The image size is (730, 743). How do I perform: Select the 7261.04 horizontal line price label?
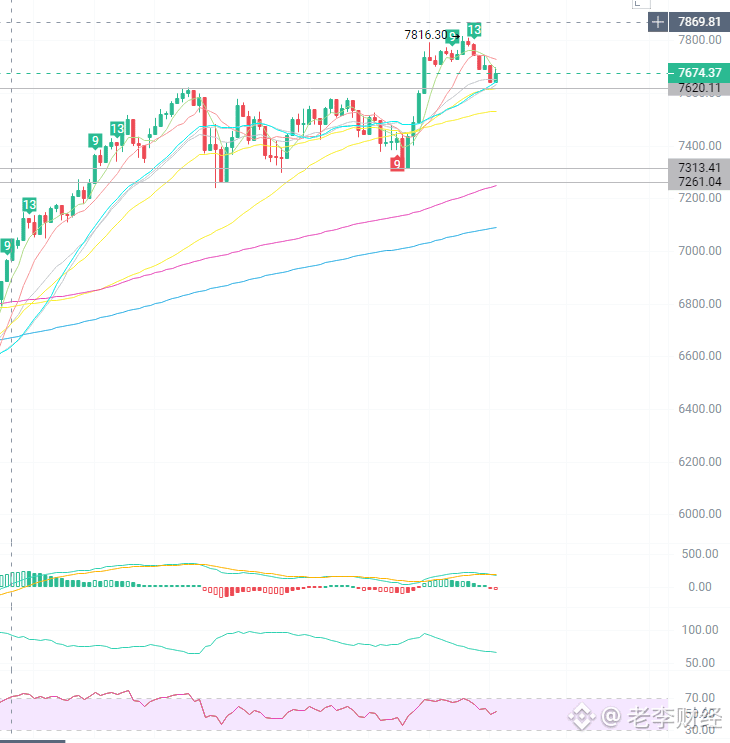coord(699,182)
